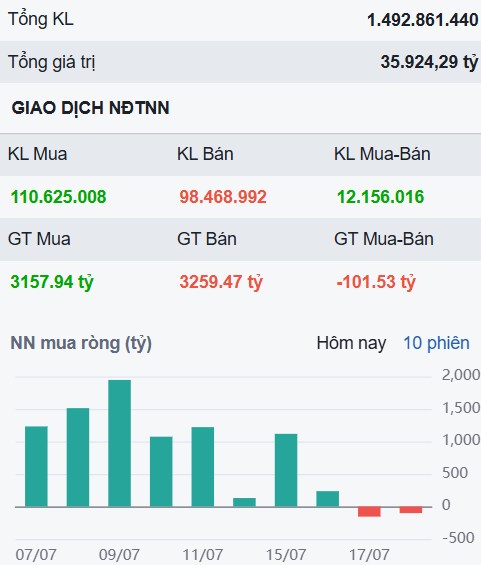The height and width of the screenshot is (565, 481).
Task: Select the KL Bán value 98.468.992
Action: click(x=223, y=197)
